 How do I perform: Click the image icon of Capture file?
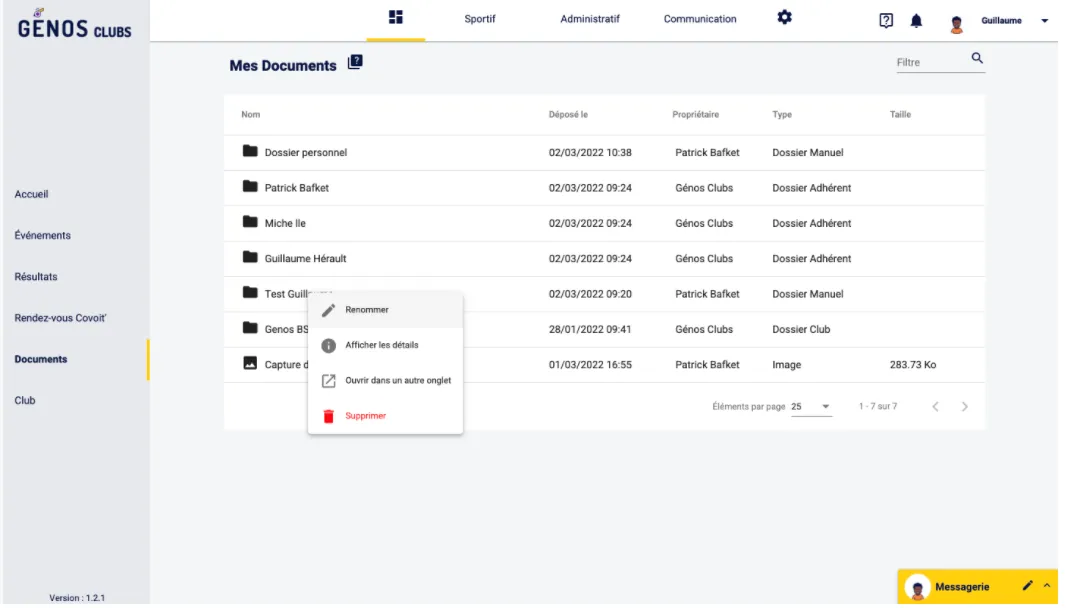point(250,364)
